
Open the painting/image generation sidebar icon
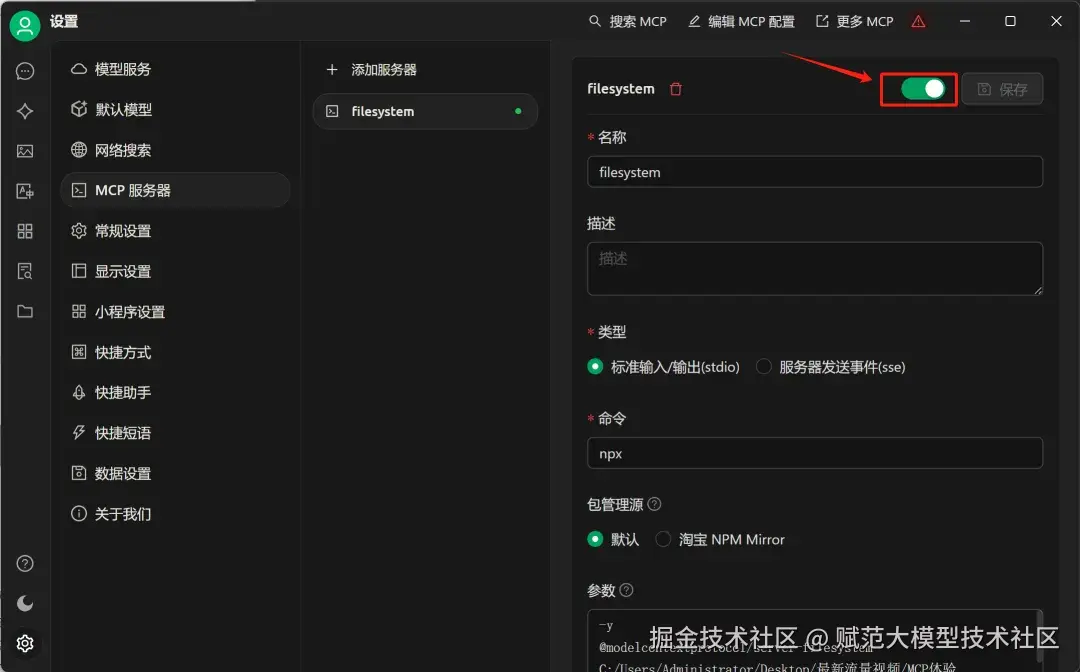pos(25,151)
